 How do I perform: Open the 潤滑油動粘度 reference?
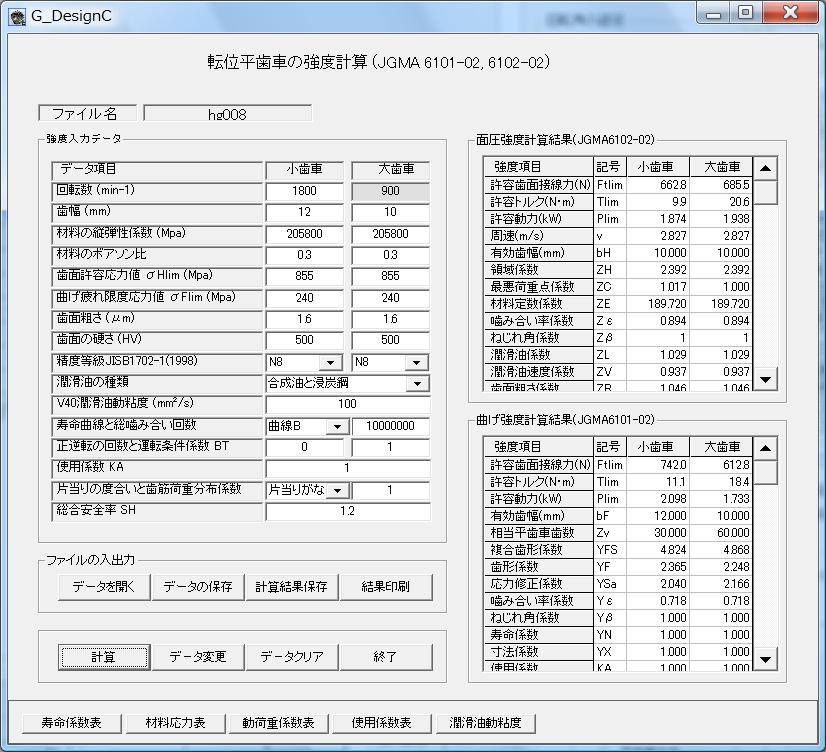tap(485, 722)
